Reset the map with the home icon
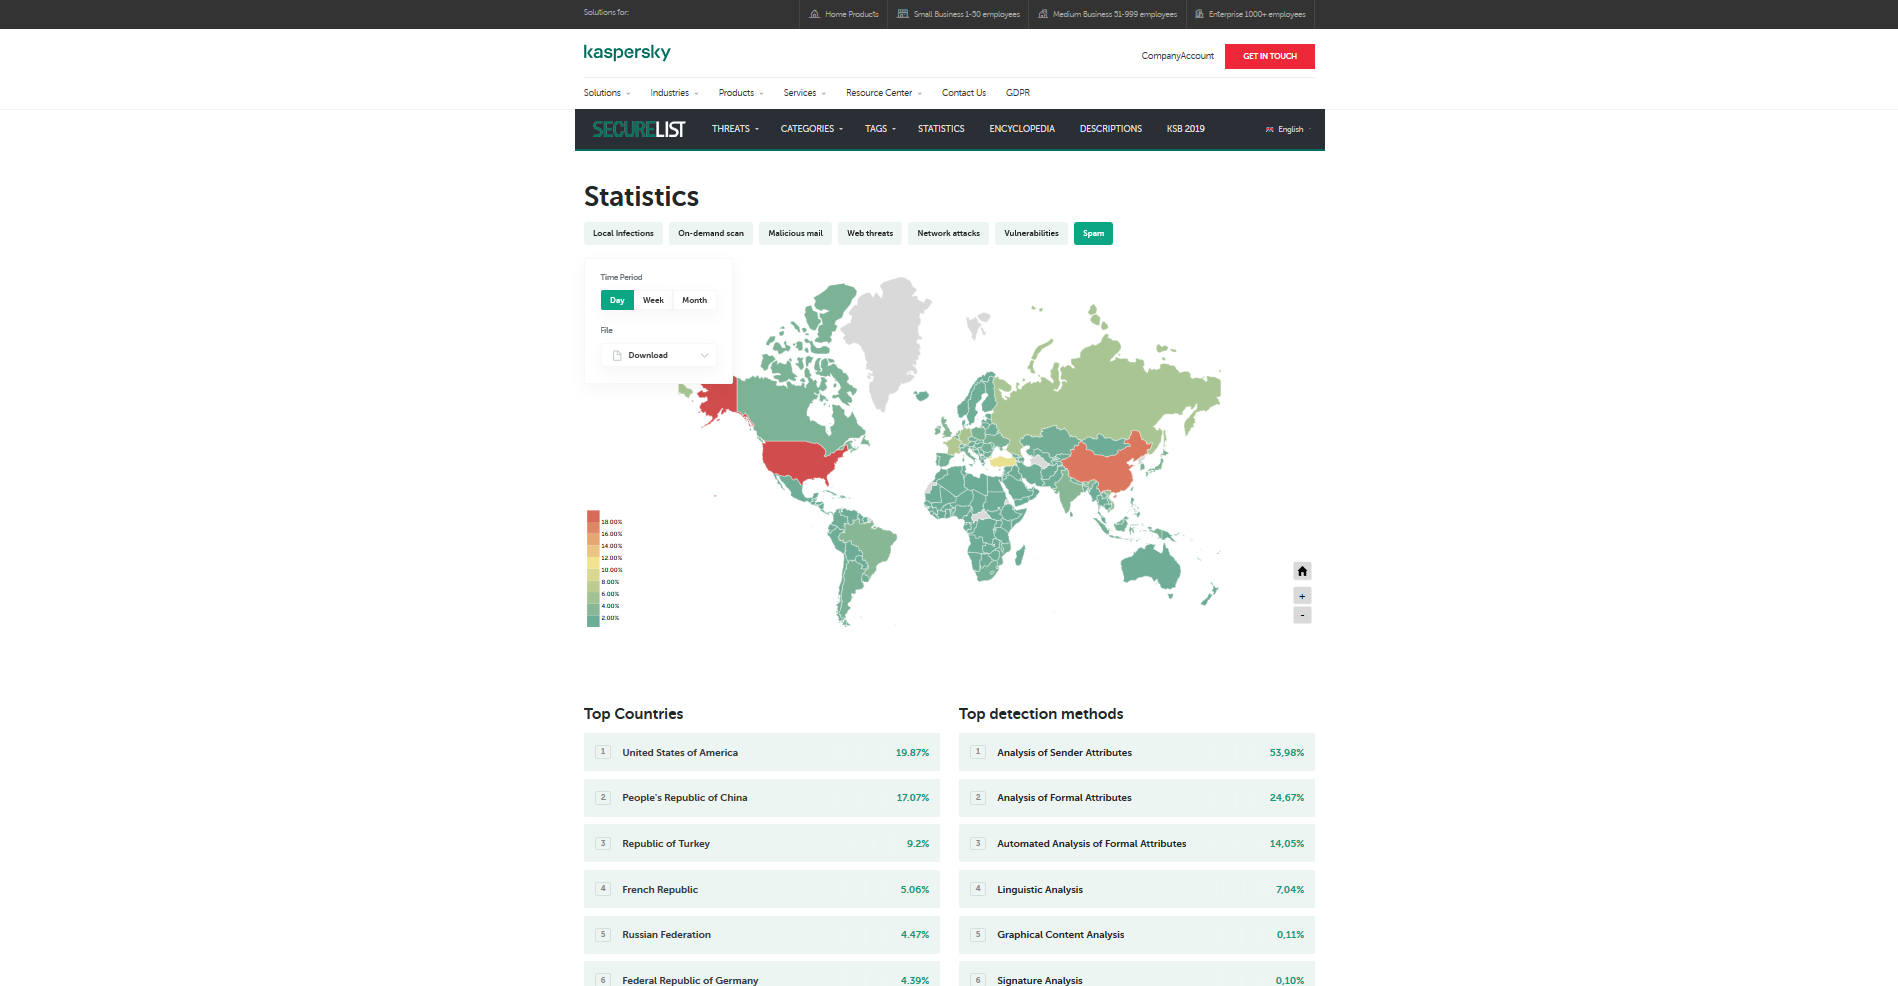The width and height of the screenshot is (1898, 986). click(1302, 571)
